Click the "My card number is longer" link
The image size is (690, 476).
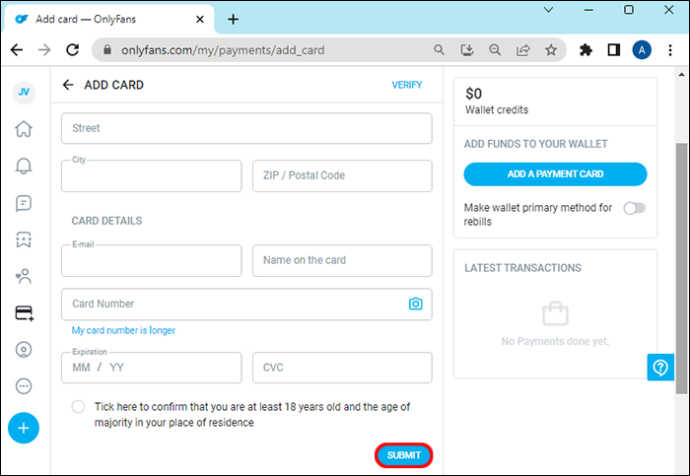point(124,330)
